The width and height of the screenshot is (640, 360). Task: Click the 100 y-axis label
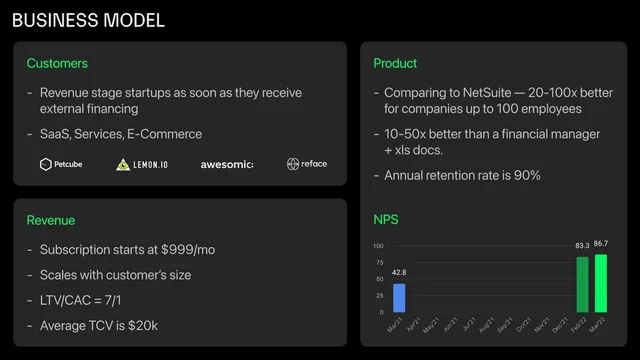click(378, 246)
